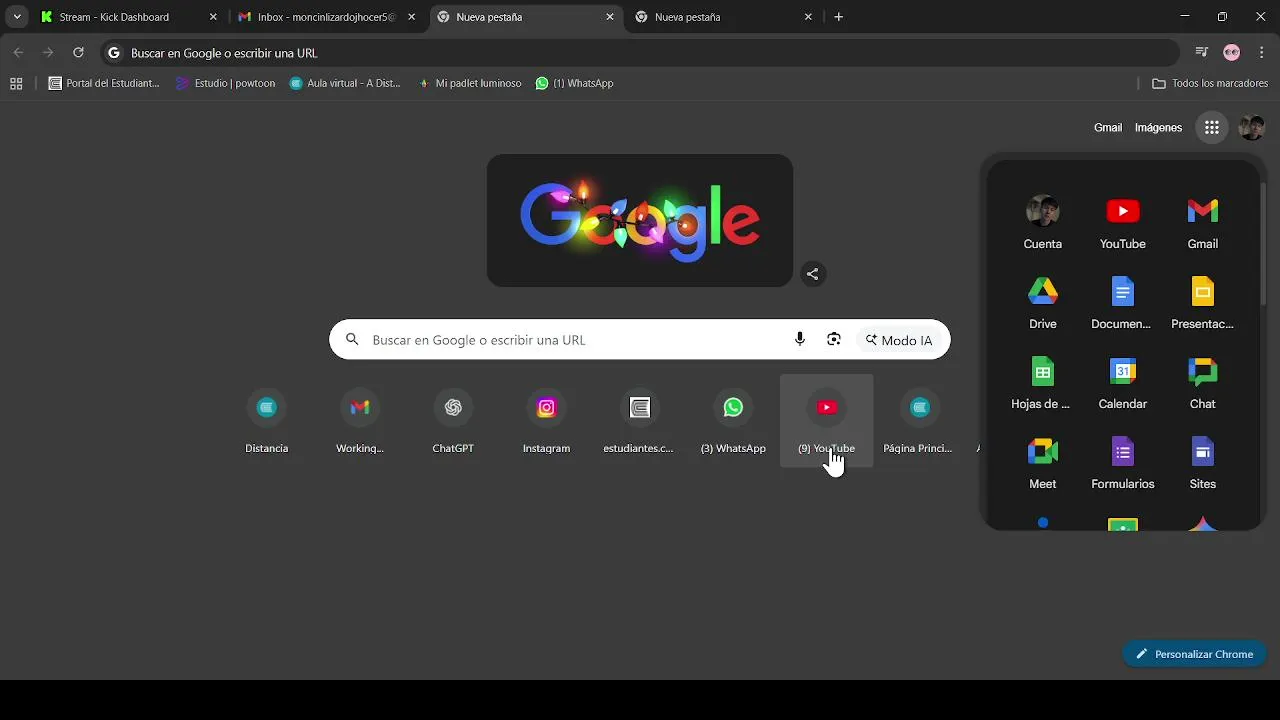Viewport: 1280px width, 720px height.
Task: Open Sites app icon
Action: coord(1202,463)
